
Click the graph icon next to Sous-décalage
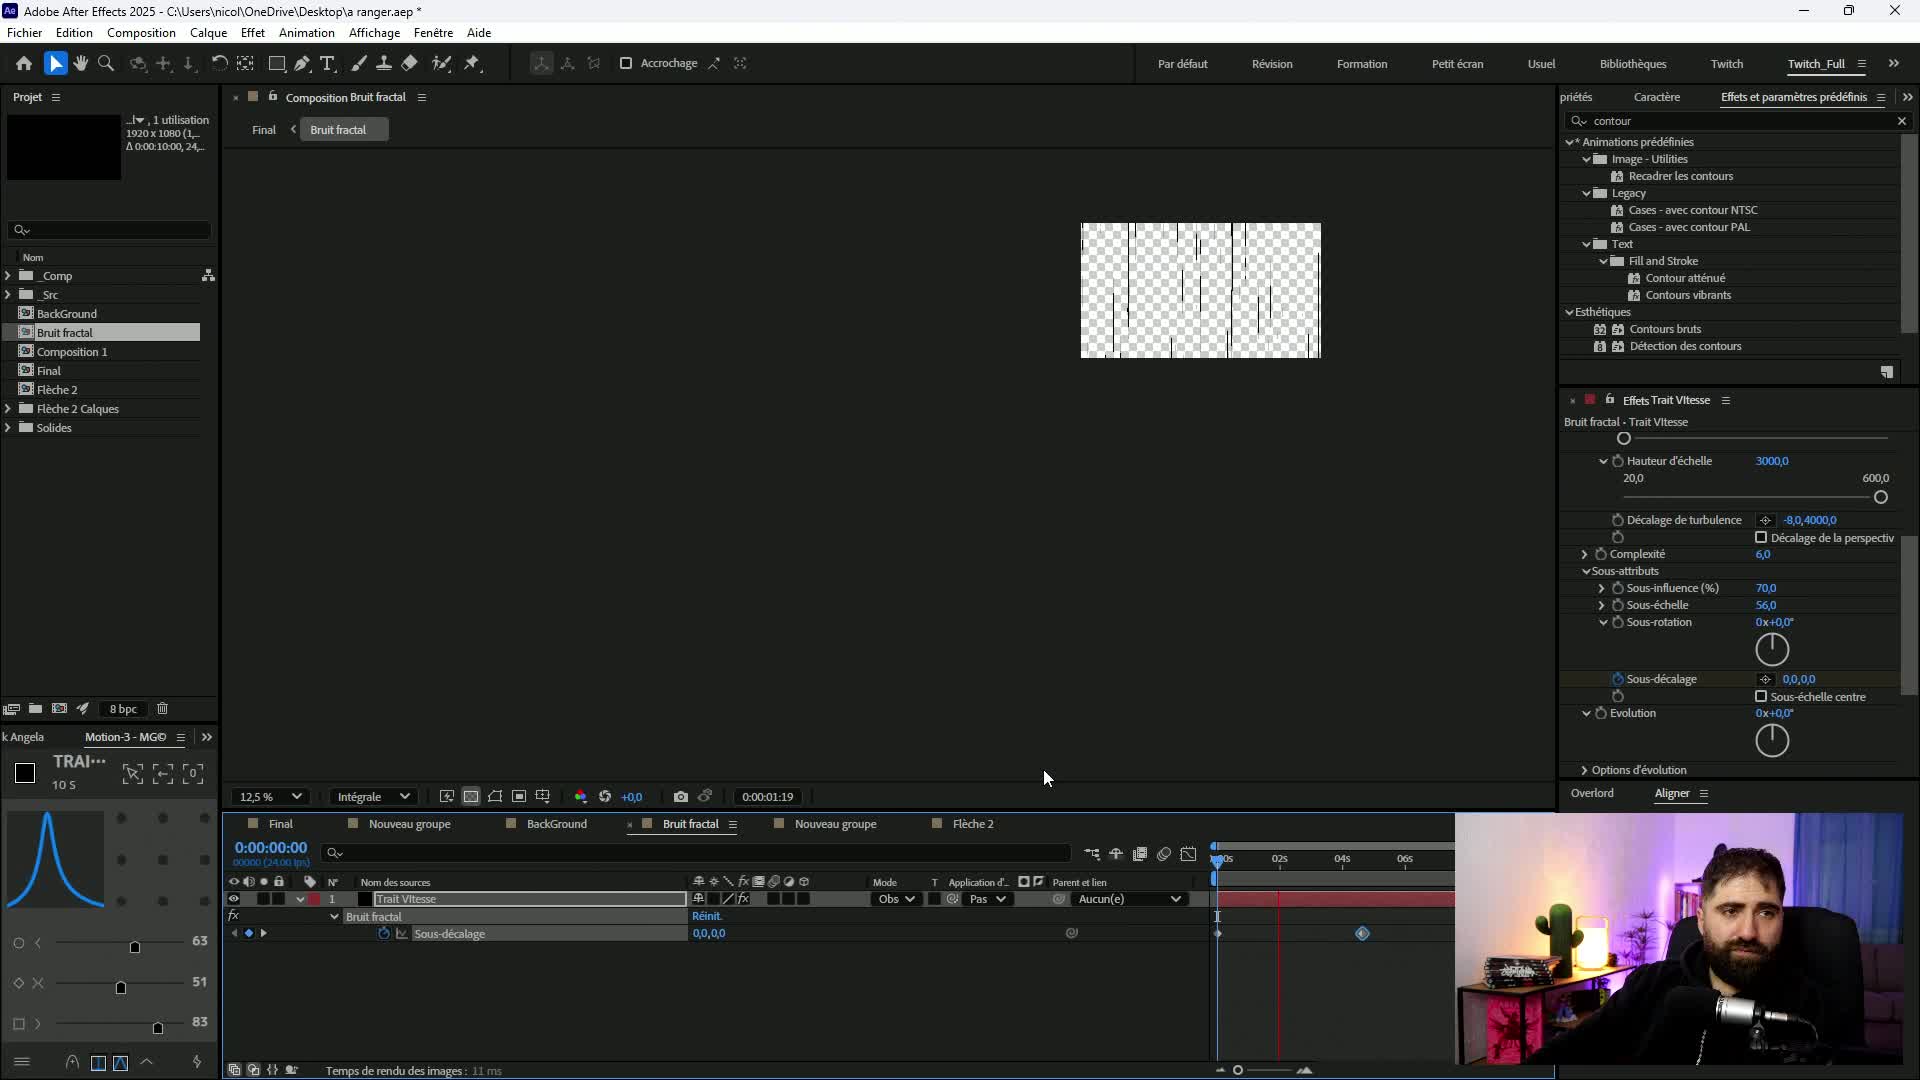point(402,934)
